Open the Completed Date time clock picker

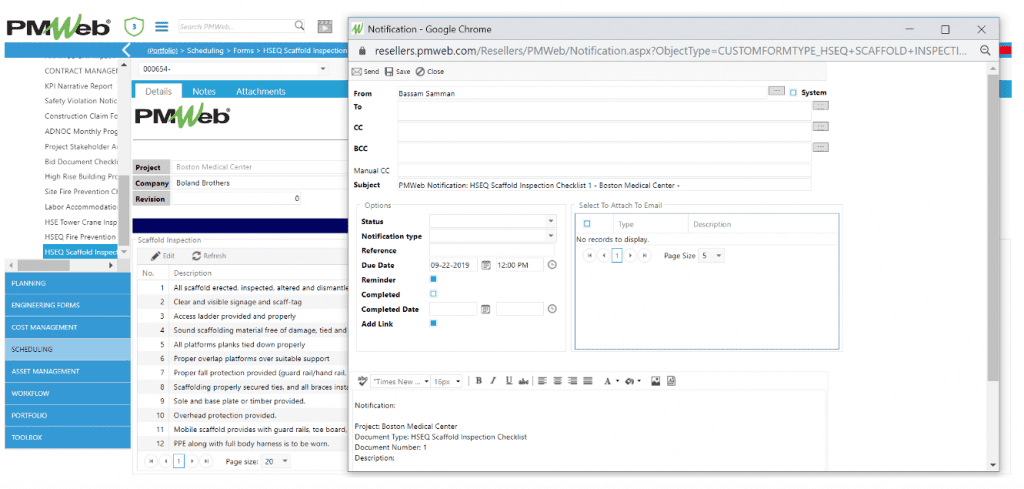tap(552, 309)
